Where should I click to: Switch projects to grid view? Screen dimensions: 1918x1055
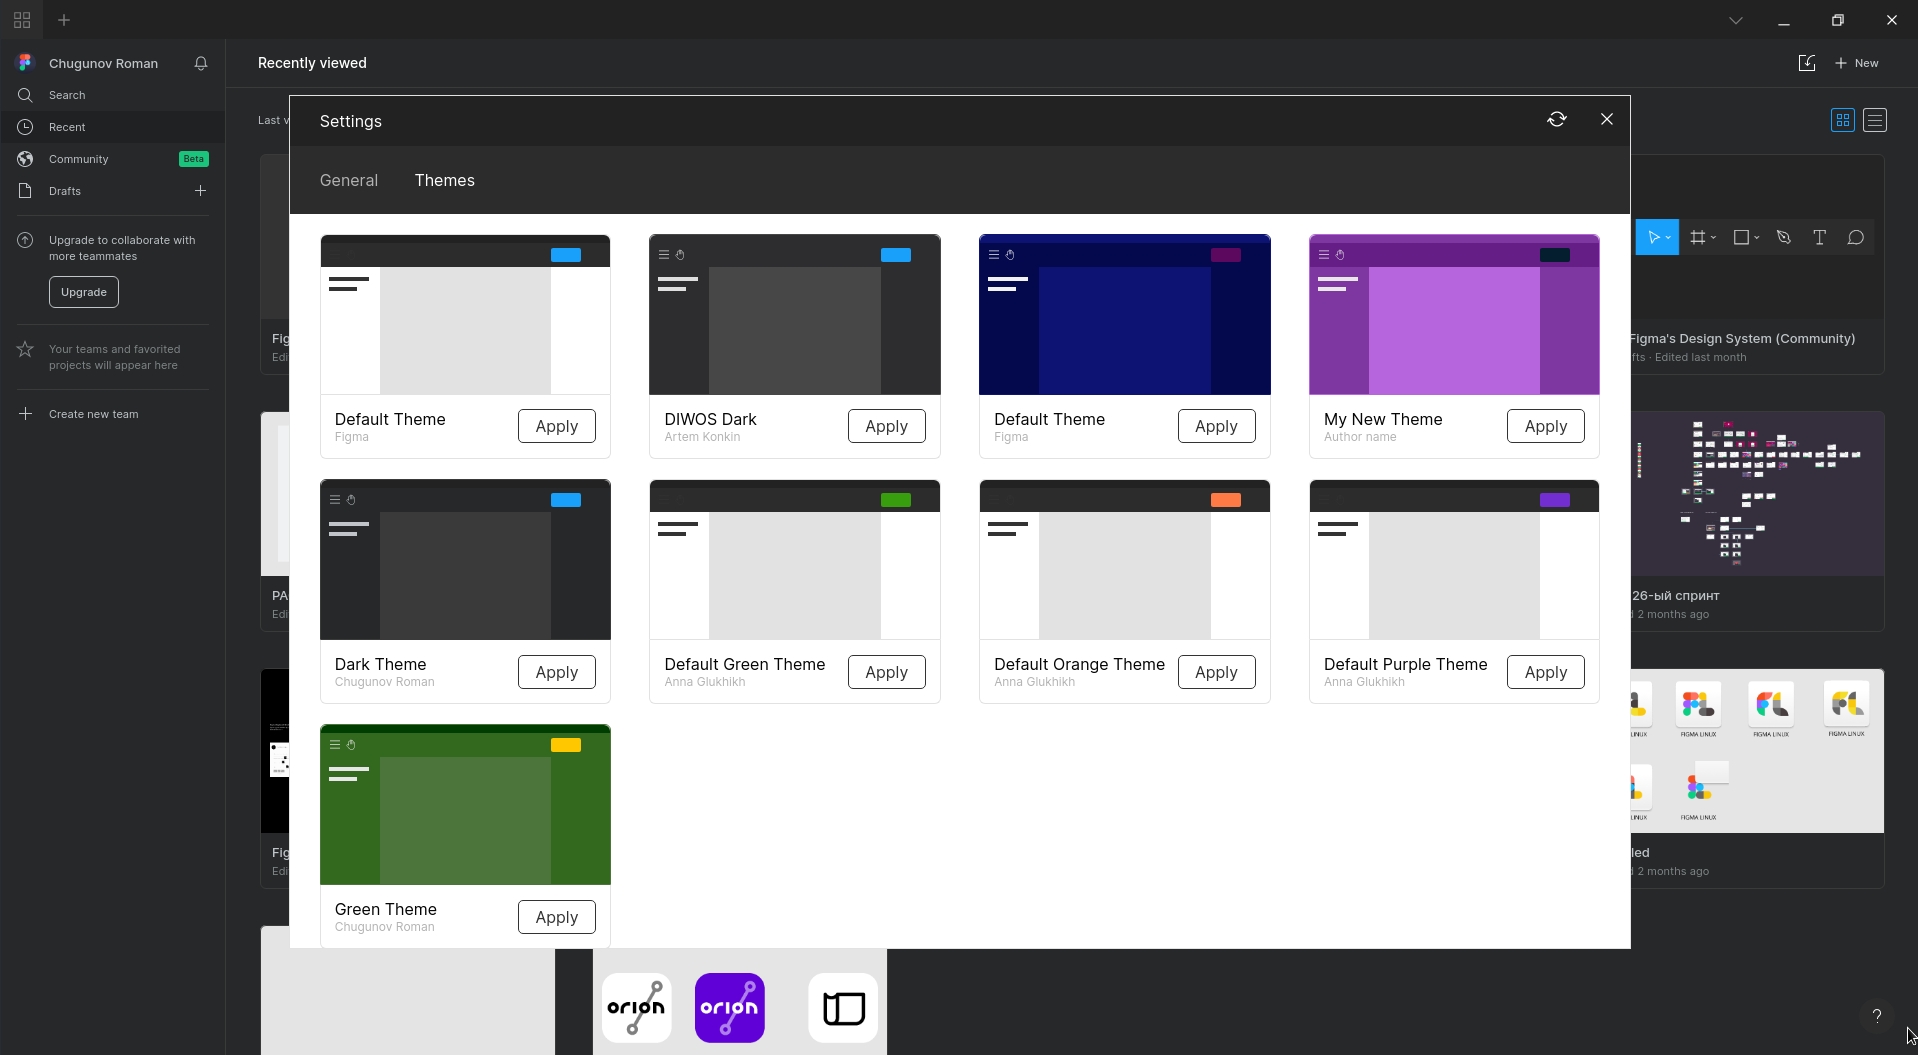(x=1843, y=120)
